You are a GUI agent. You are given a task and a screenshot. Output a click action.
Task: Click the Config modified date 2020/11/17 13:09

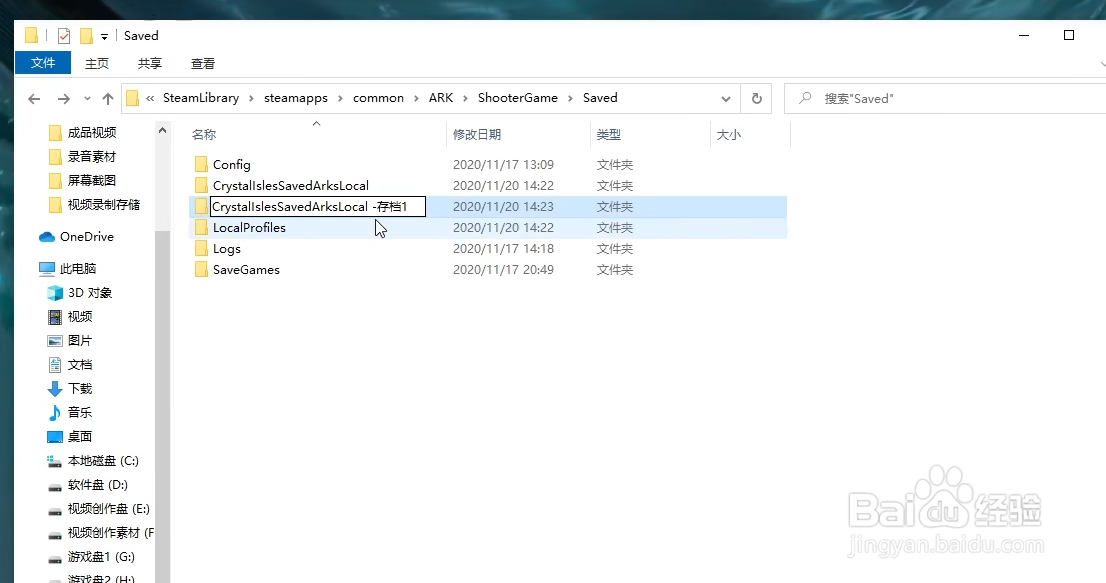pos(503,164)
